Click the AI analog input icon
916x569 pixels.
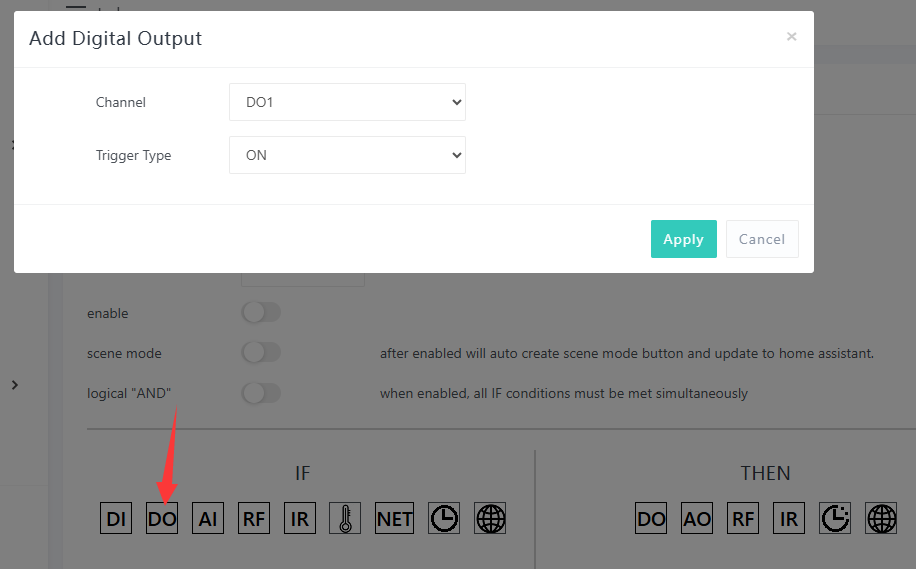208,518
